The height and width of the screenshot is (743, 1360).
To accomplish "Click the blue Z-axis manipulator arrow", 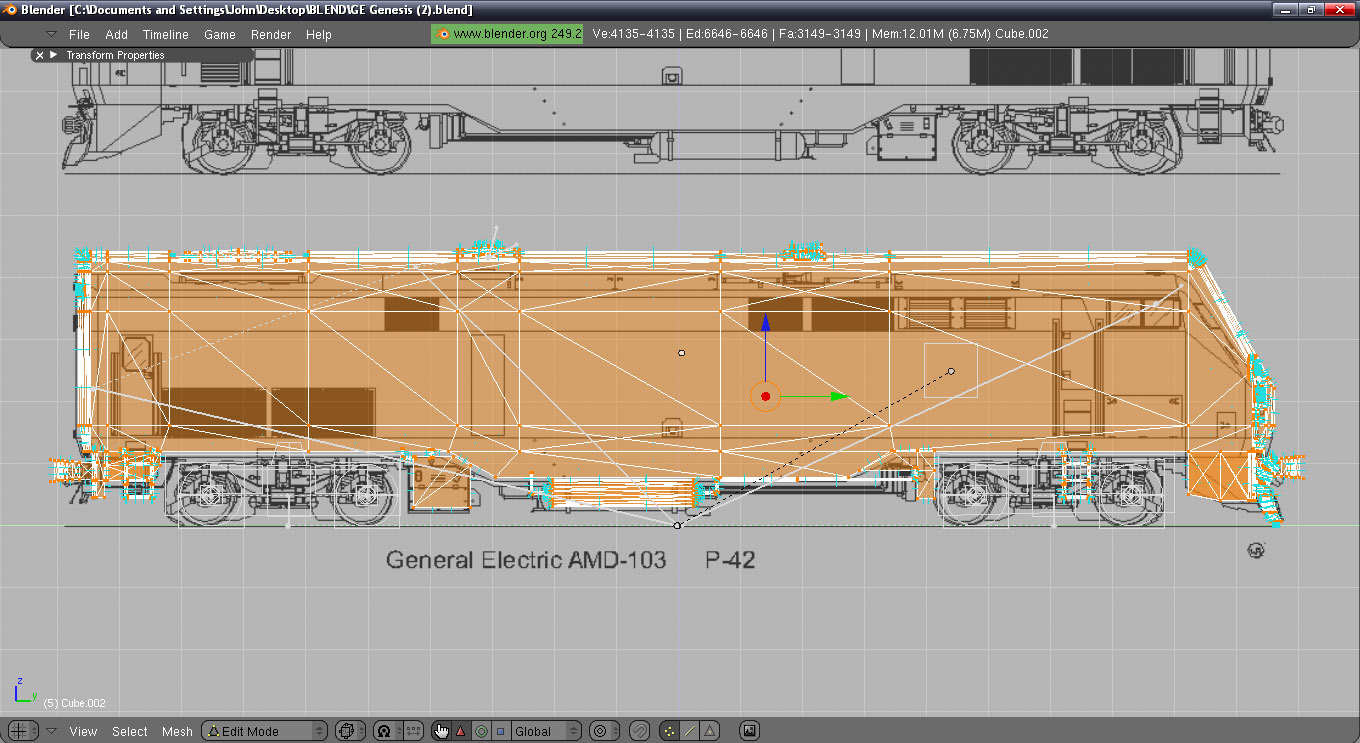I will 765,323.
